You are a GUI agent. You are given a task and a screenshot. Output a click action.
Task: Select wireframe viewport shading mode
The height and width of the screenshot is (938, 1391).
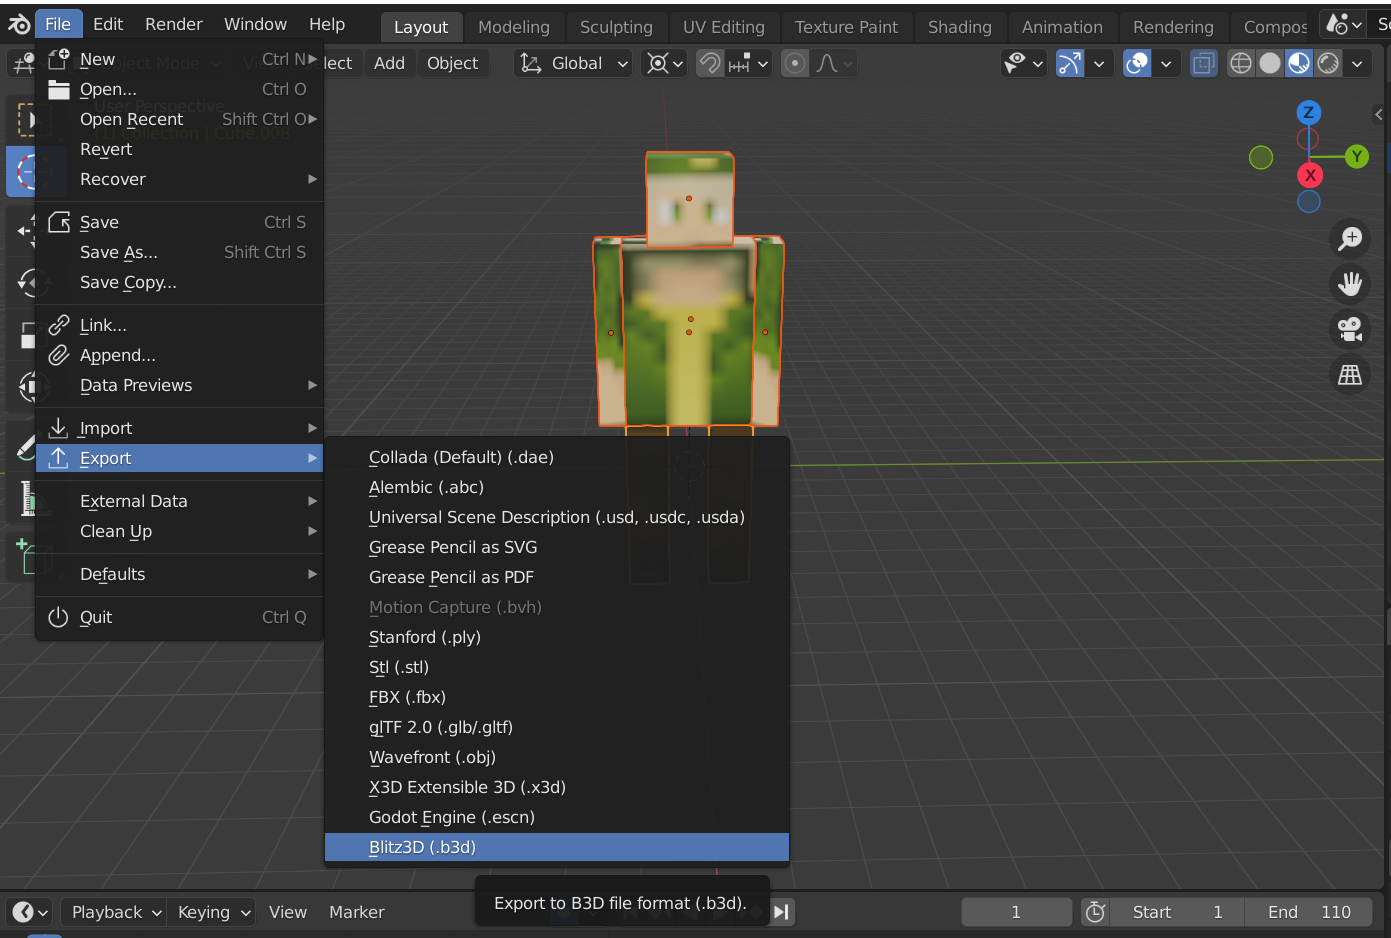click(x=1241, y=63)
